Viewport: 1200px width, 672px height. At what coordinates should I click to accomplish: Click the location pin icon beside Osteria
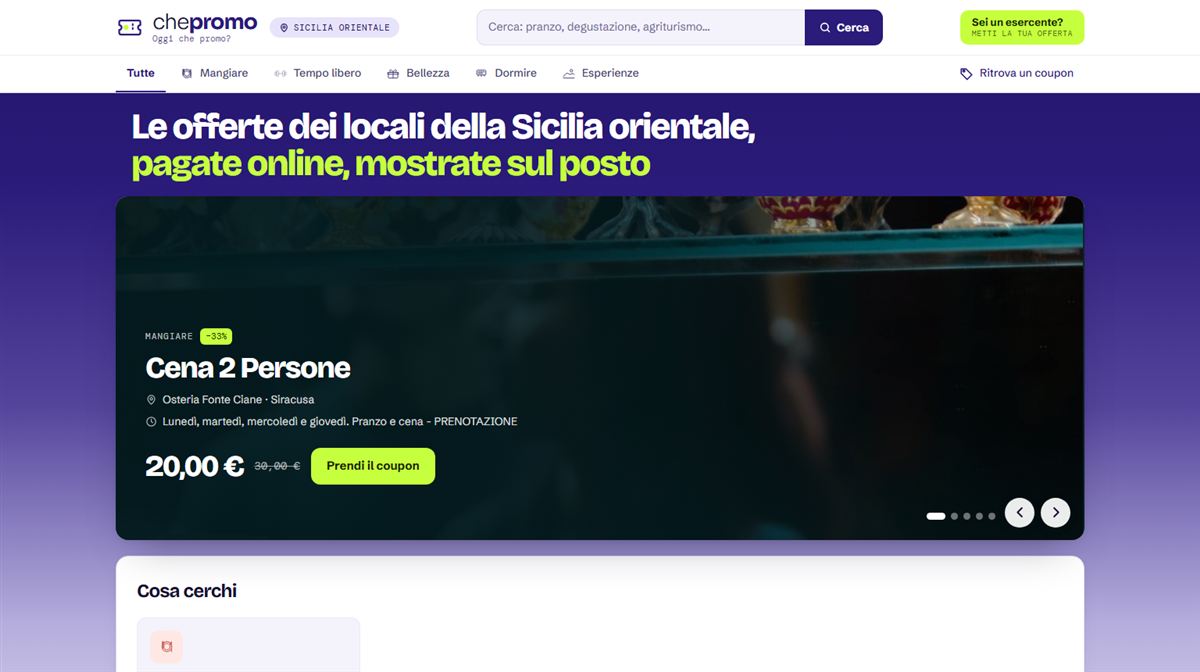[152, 400]
